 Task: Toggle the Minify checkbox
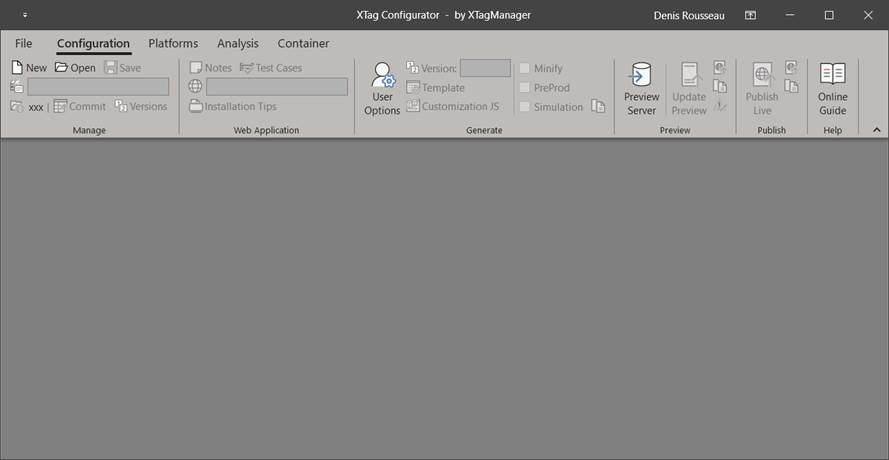pyautogui.click(x=524, y=68)
